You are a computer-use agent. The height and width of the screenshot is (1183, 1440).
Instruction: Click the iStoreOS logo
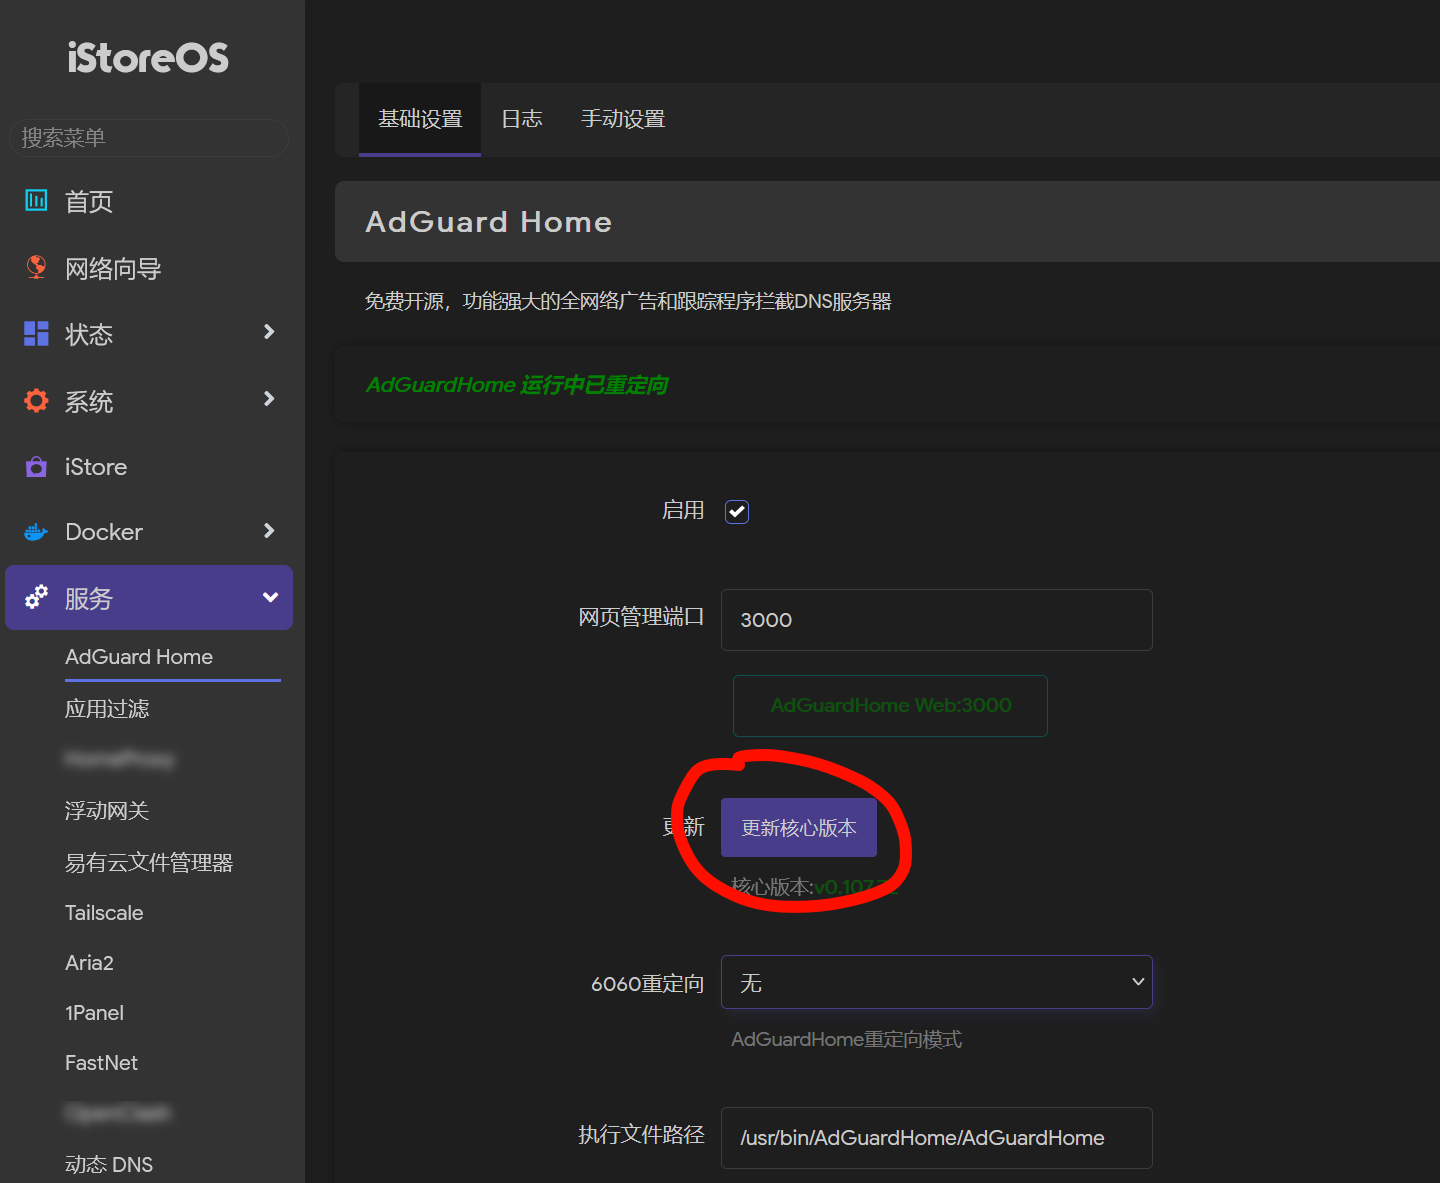148,58
